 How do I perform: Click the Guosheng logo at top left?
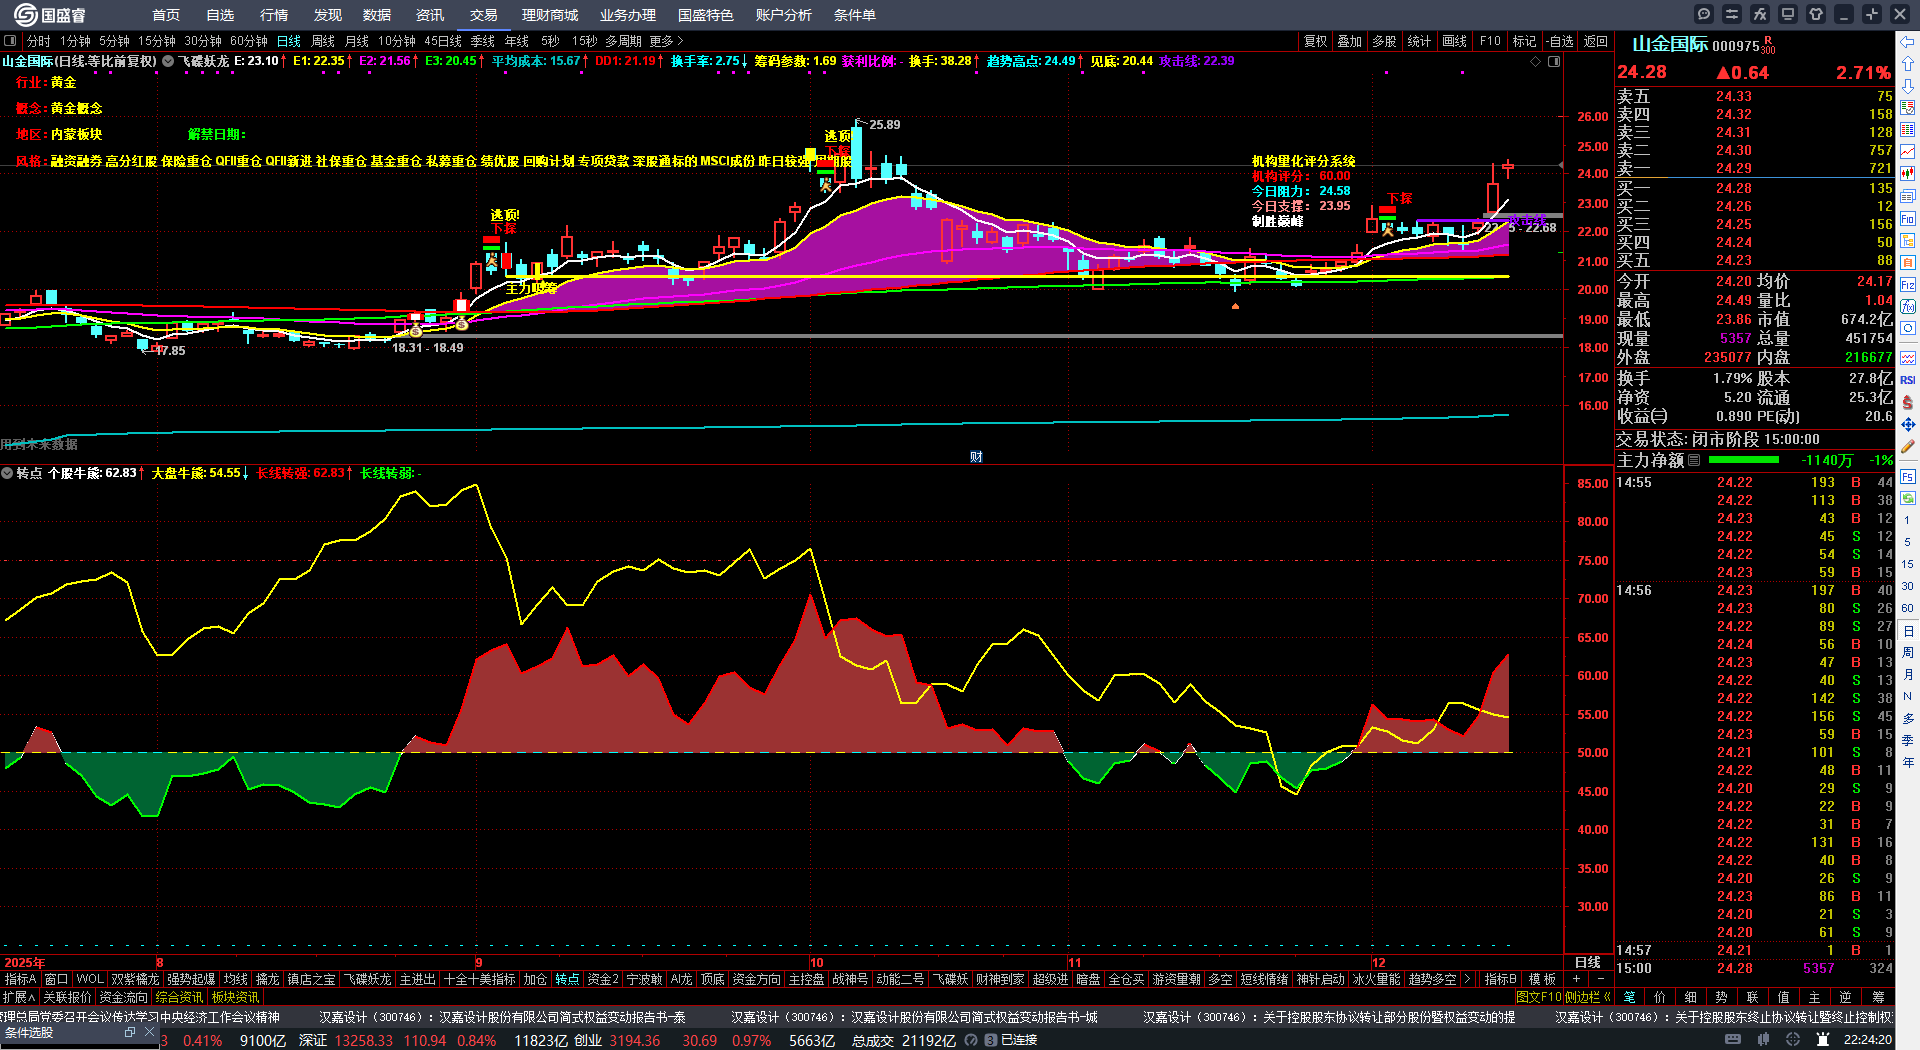coord(50,15)
